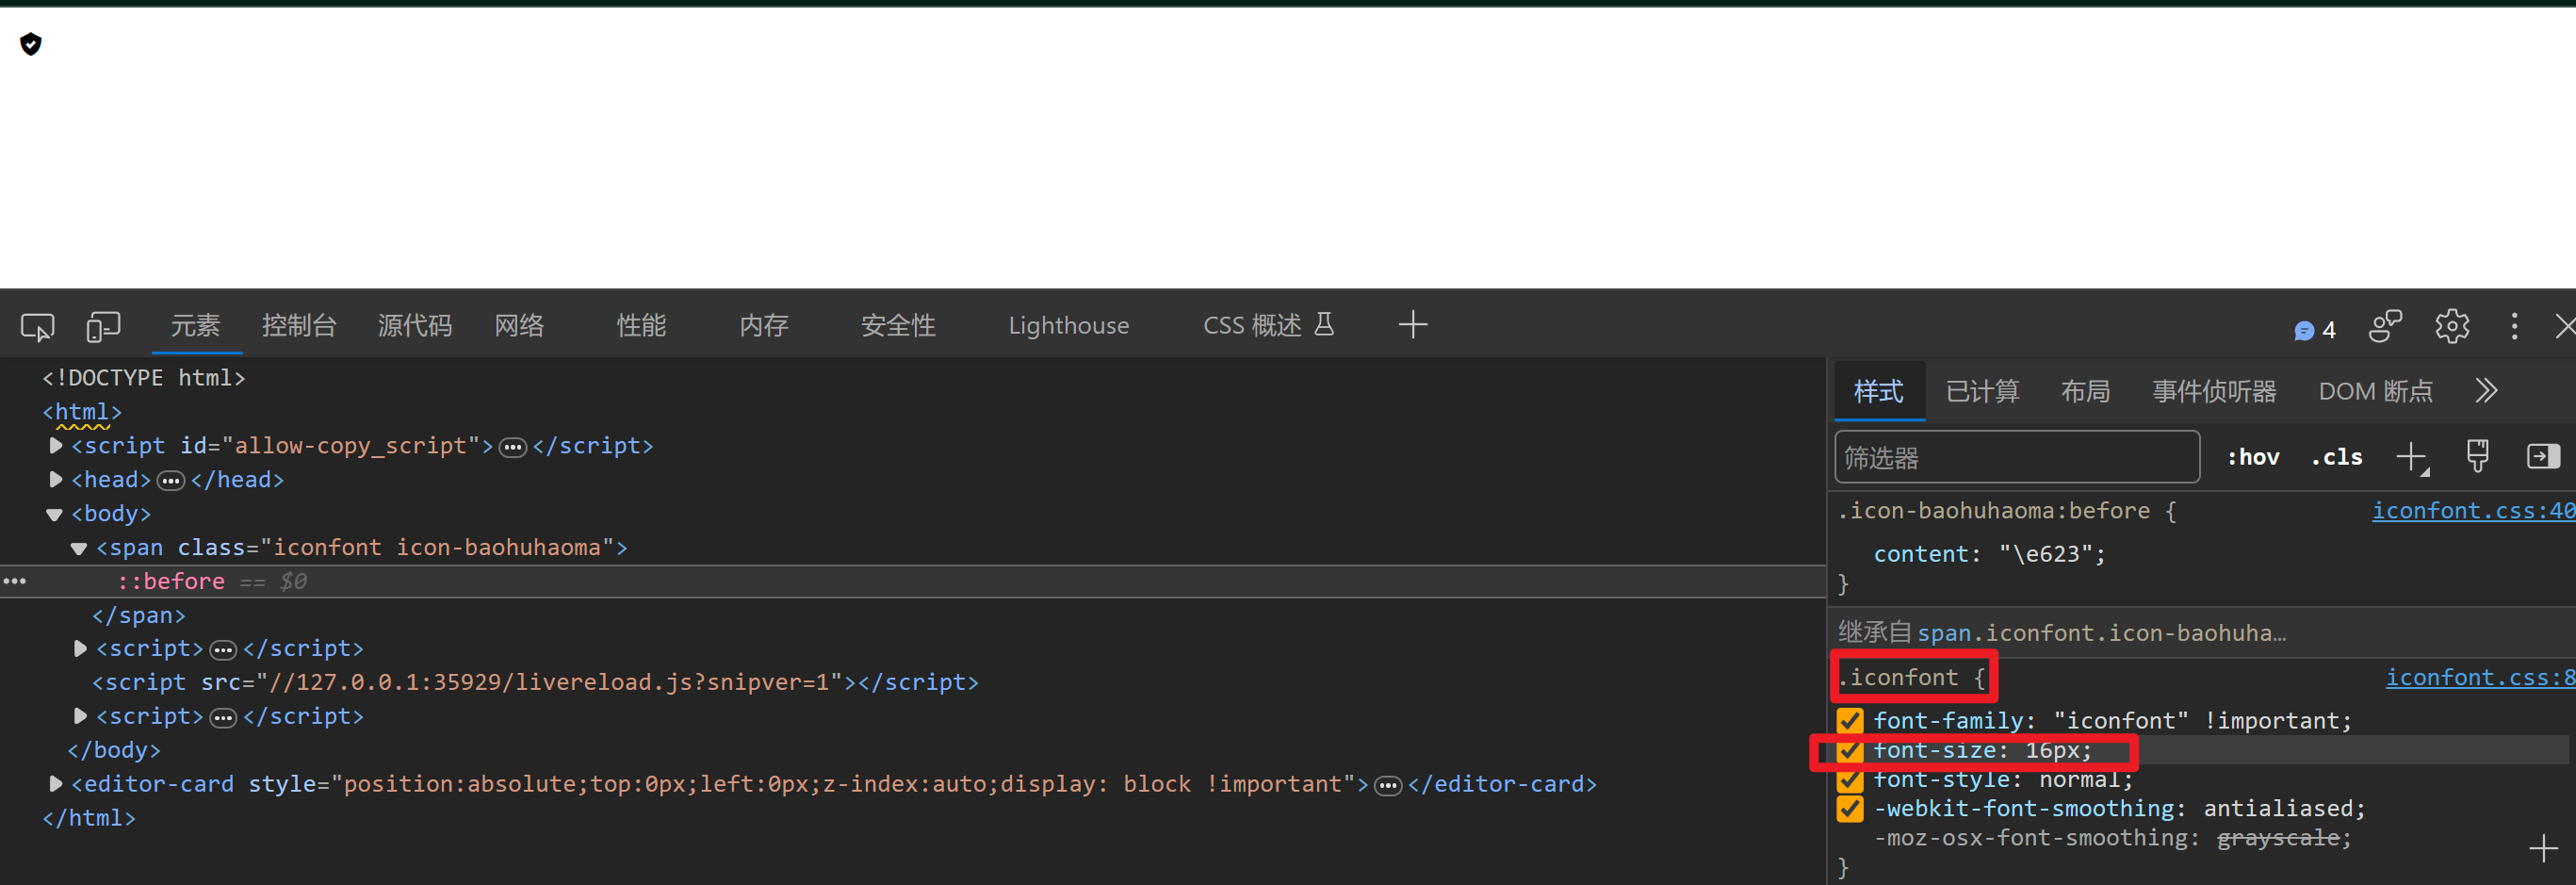Expand the first script node after span
Viewport: 2576px width, 885px height.
tap(81, 649)
